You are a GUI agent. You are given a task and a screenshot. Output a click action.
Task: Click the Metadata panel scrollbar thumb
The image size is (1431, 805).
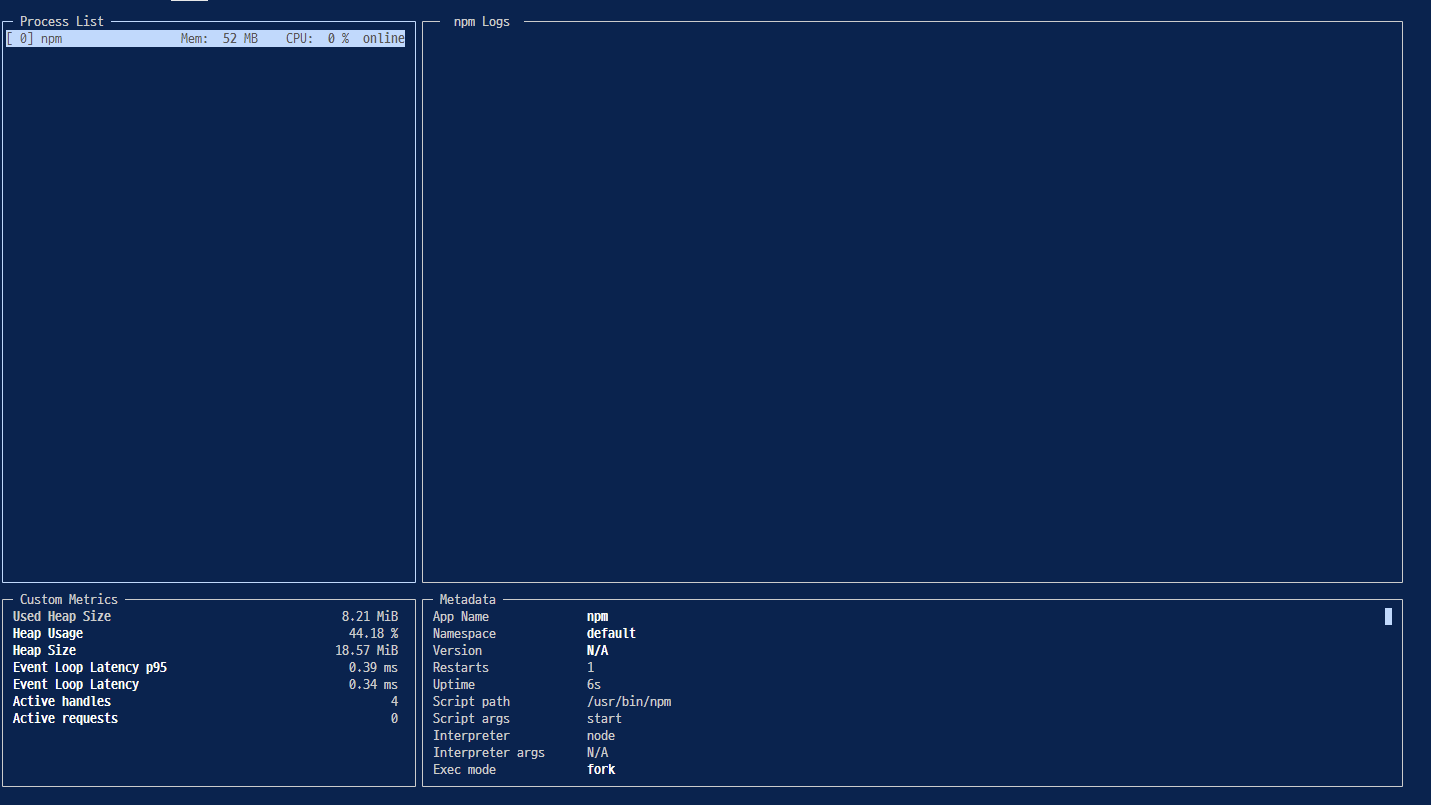tap(1388, 616)
